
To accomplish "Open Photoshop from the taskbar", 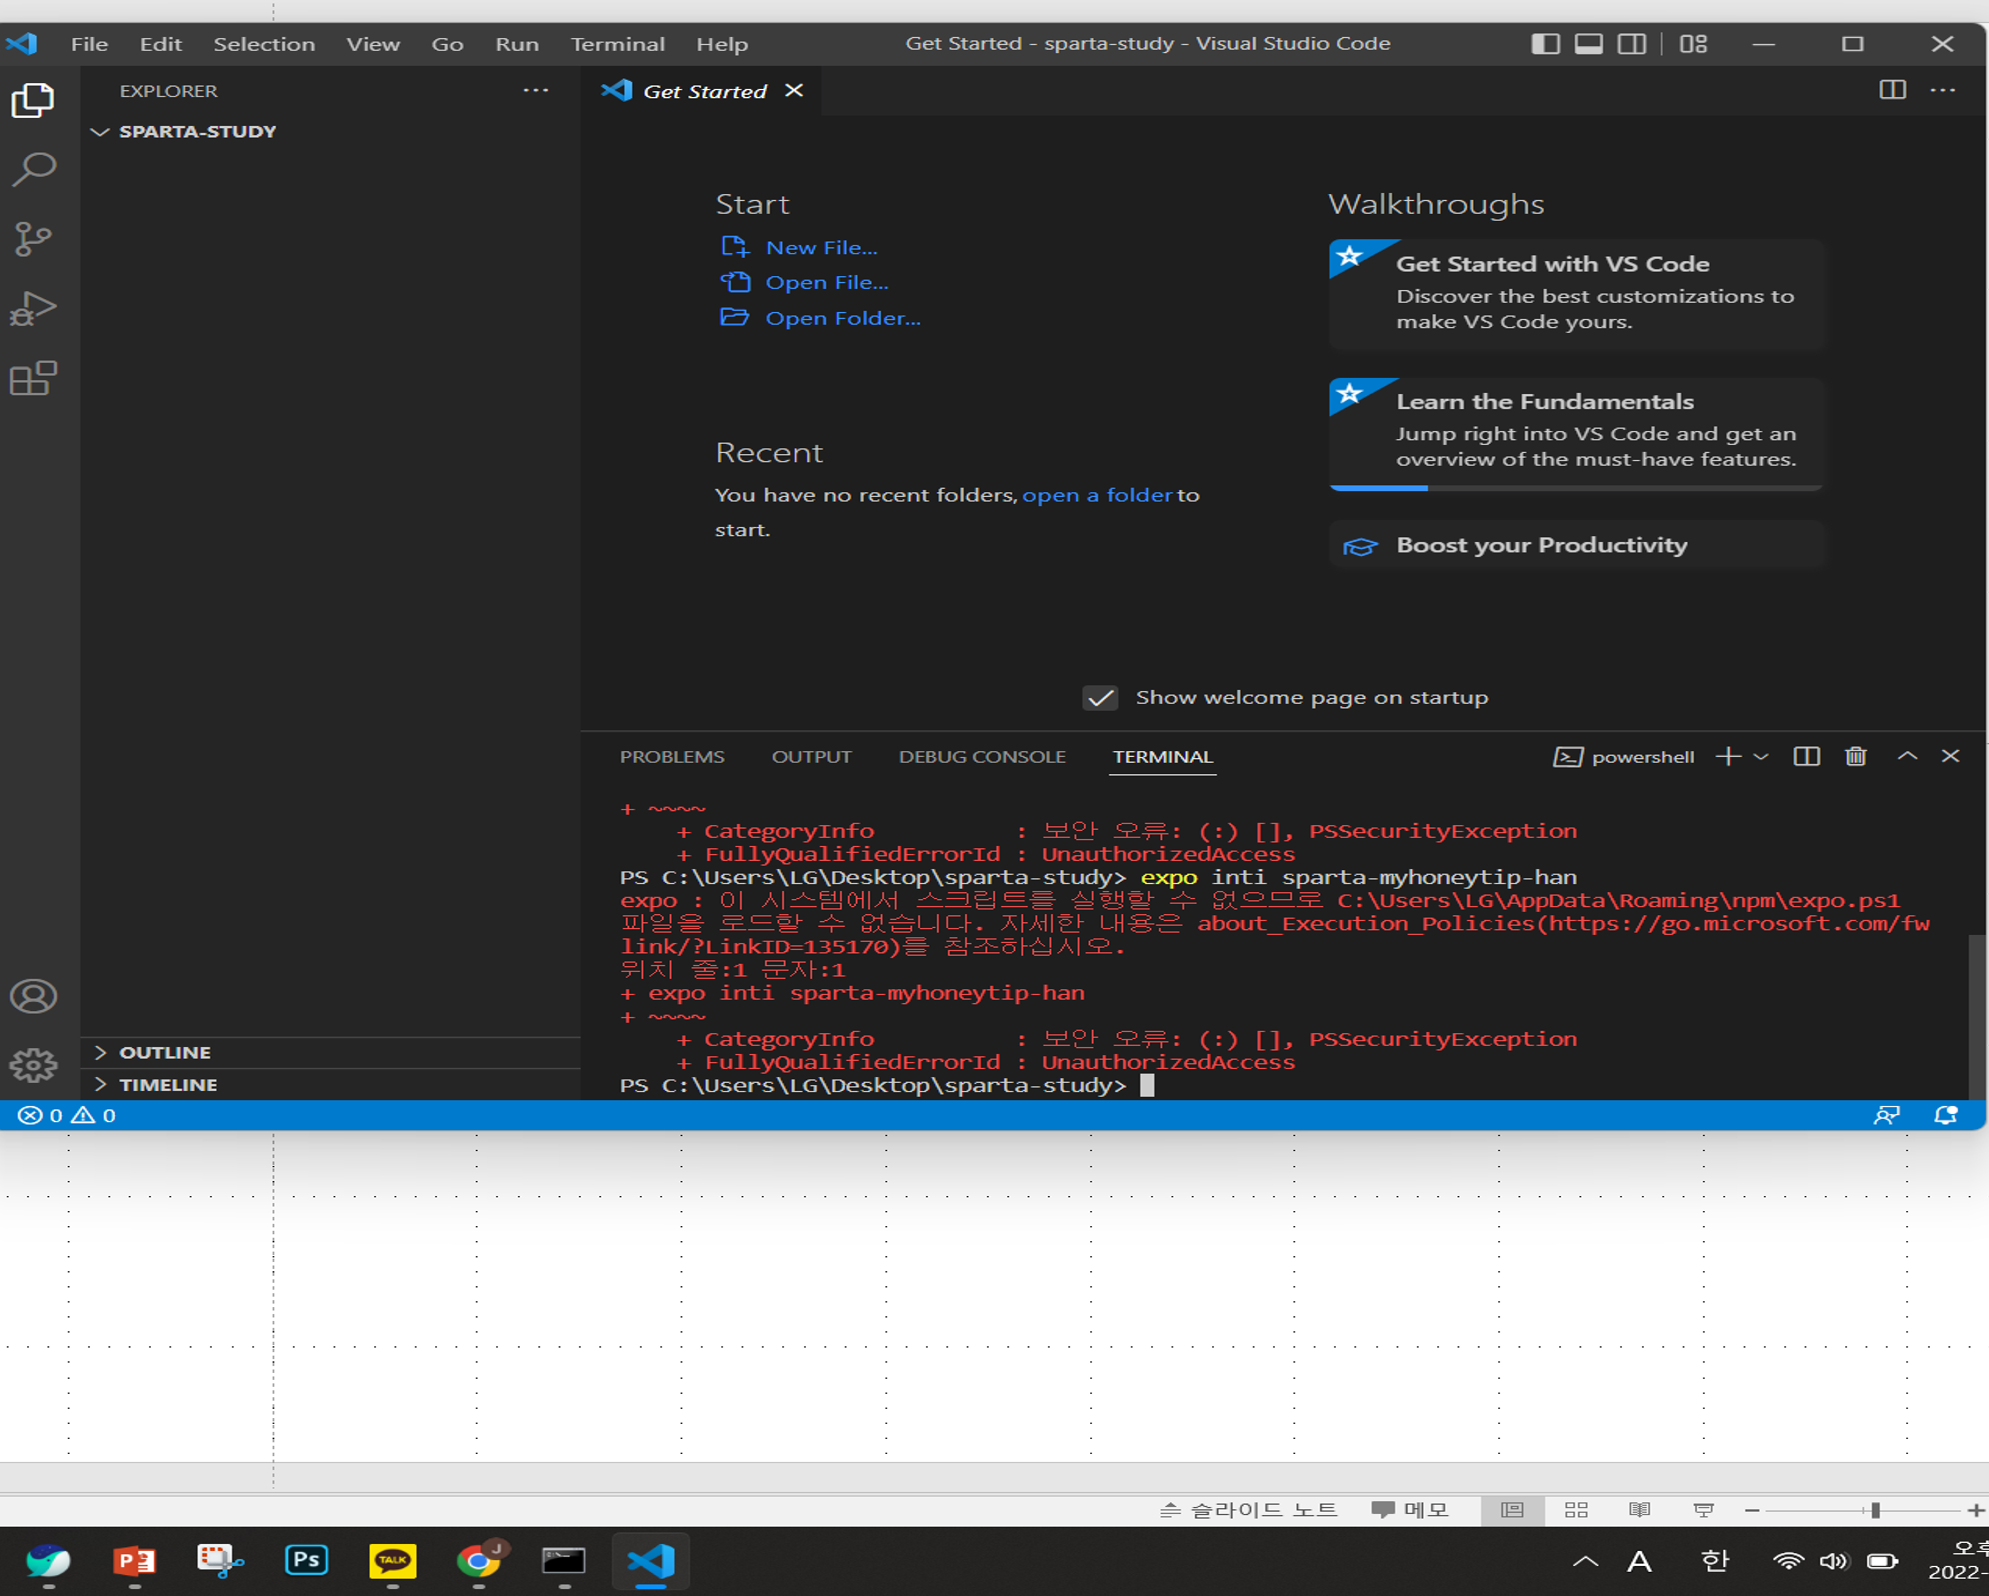I will [306, 1560].
